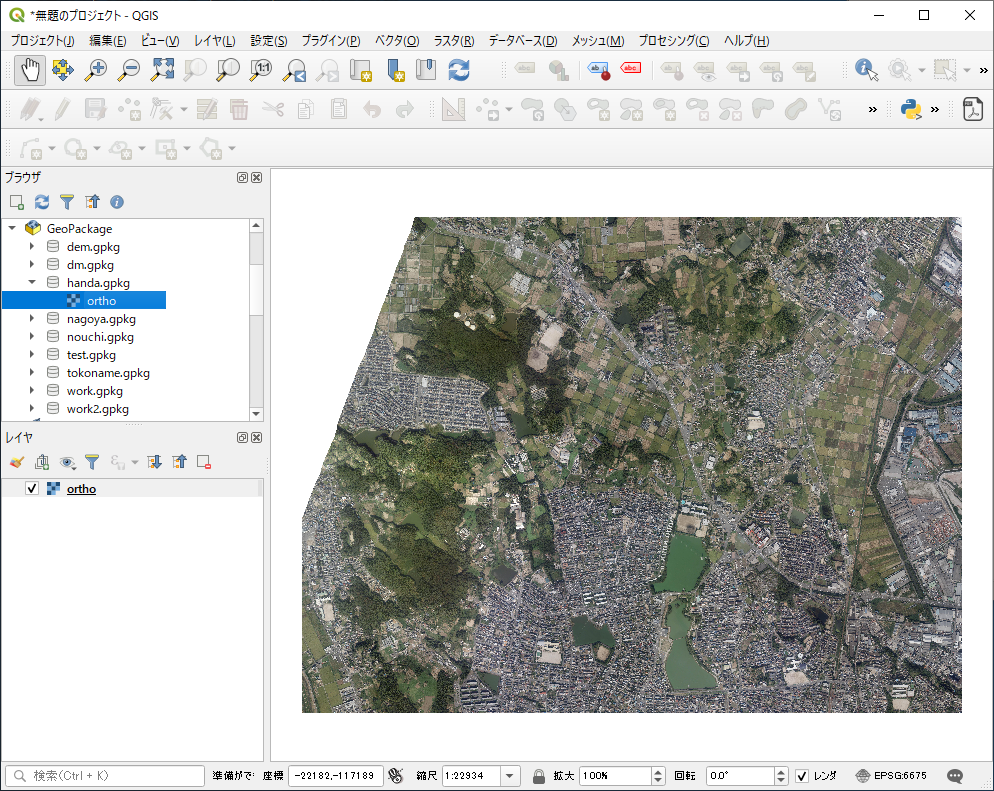
Task: Open the プラグイン(P) menu
Action: click(330, 41)
